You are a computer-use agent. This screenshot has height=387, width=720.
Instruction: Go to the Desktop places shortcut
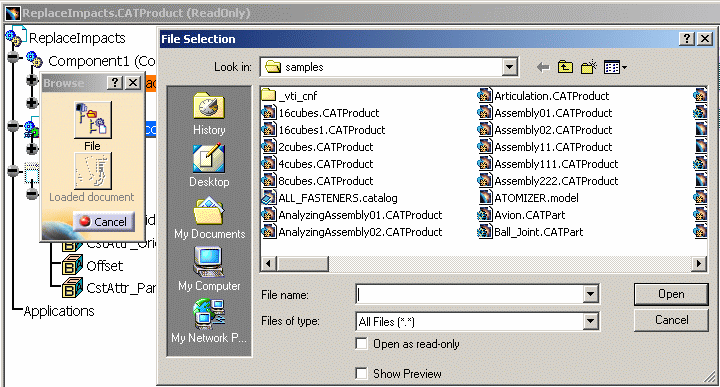point(209,166)
